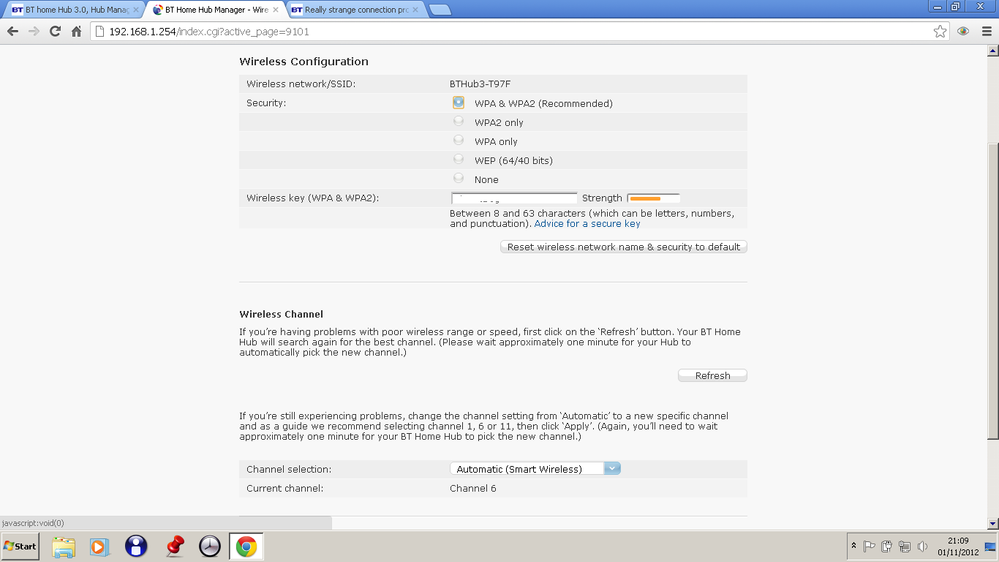Select WPA2 only security option

[x=458, y=121]
